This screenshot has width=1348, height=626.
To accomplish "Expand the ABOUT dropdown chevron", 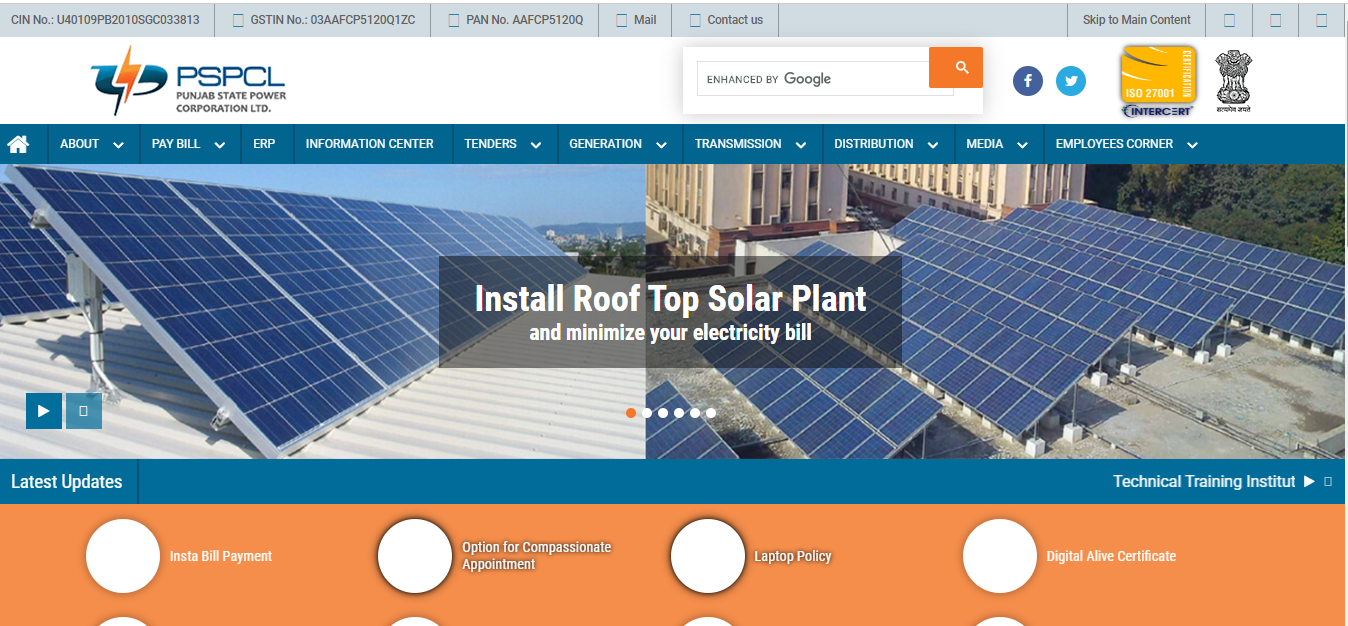I will (x=119, y=145).
